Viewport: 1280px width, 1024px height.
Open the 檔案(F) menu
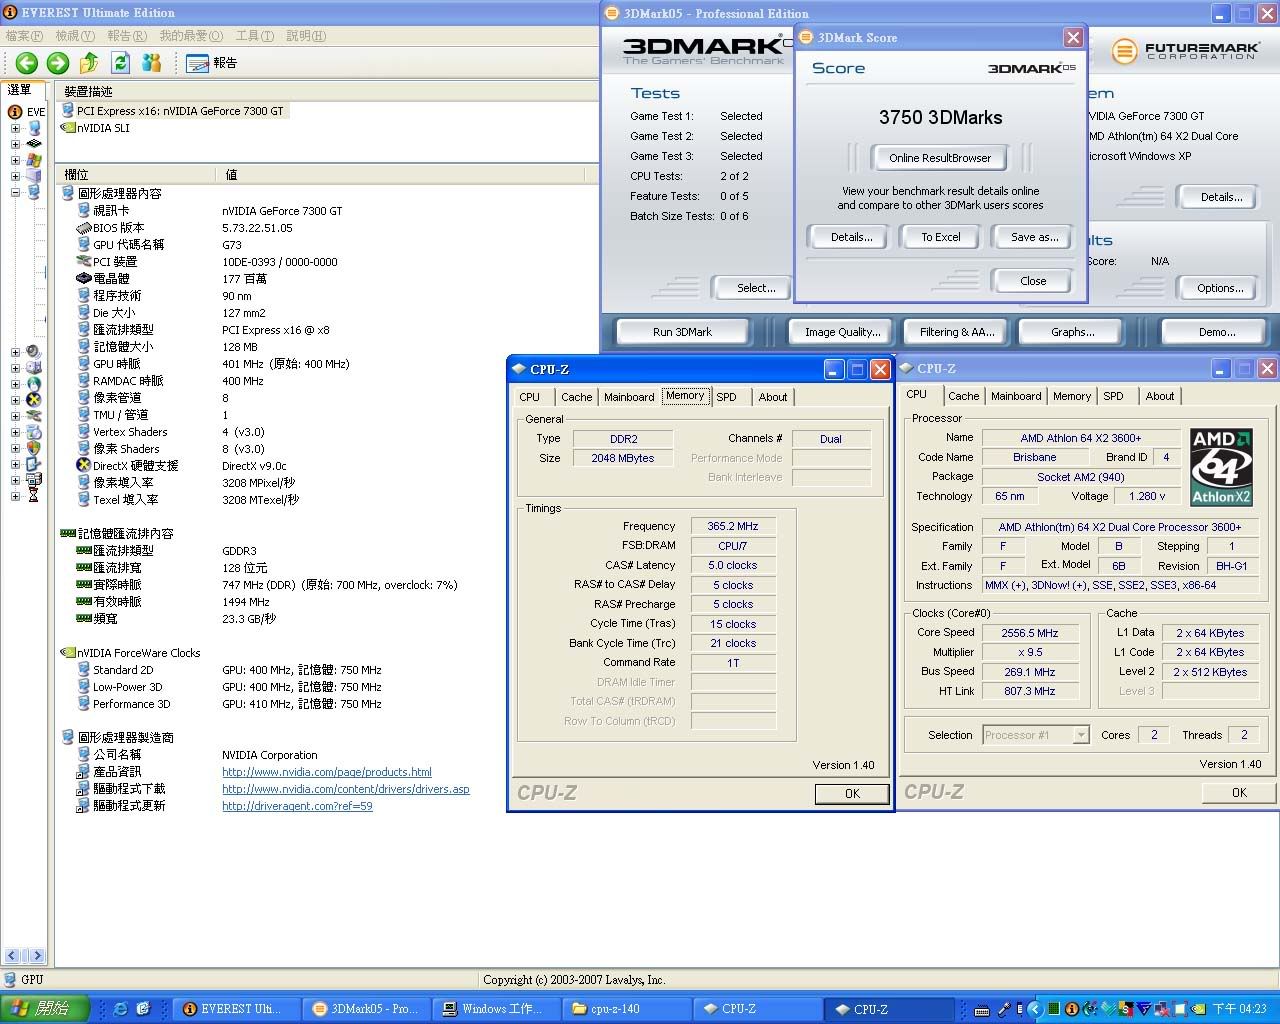pyautogui.click(x=24, y=36)
